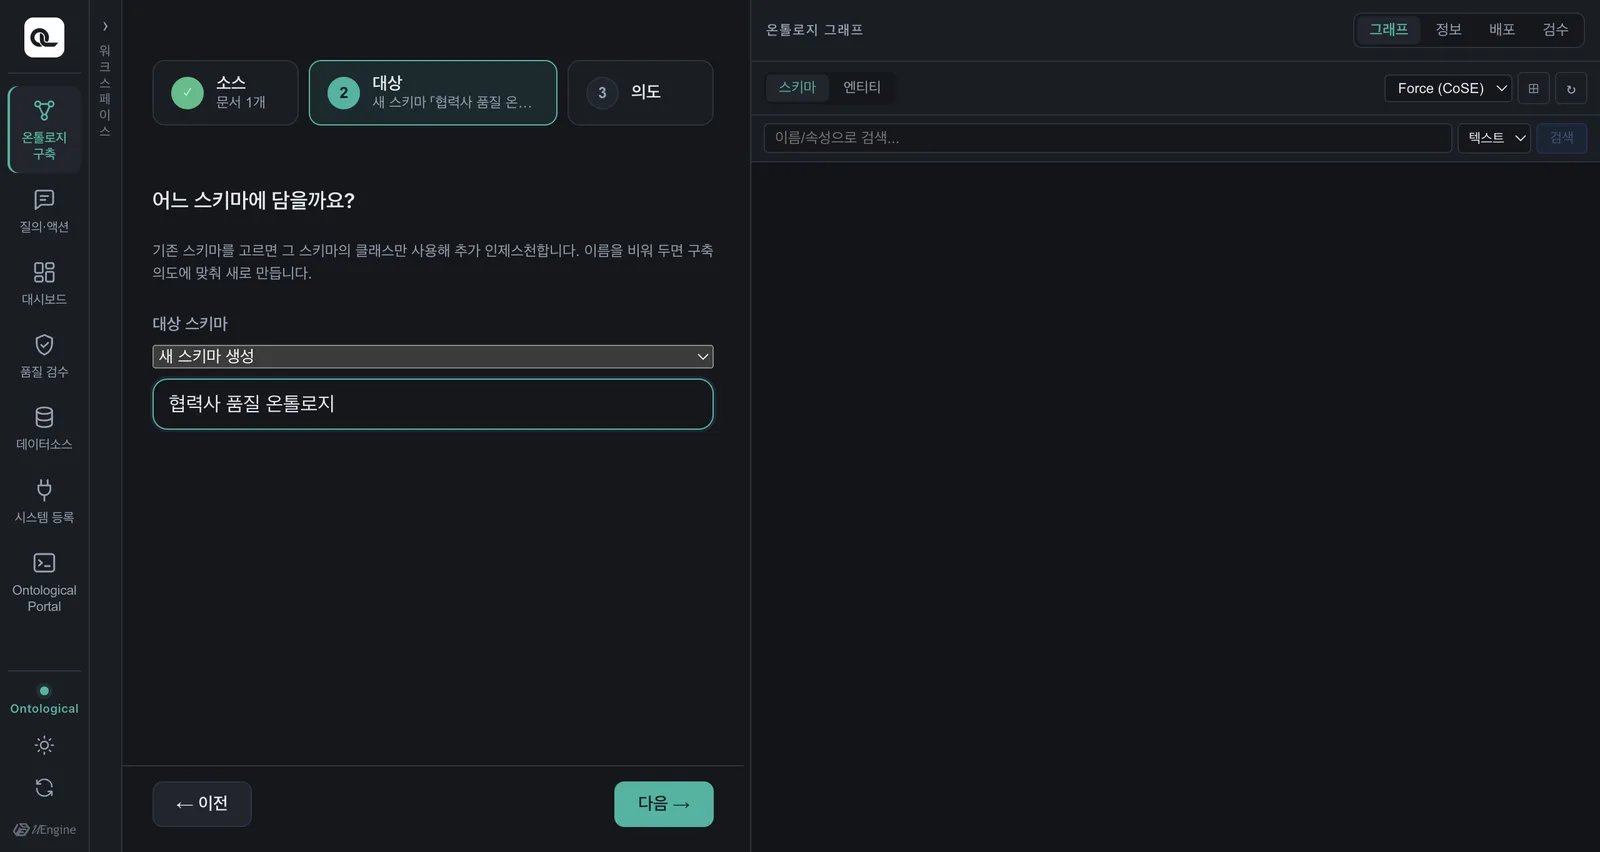
Task: Open the 품질 검수 sidebar section
Action: 44,356
